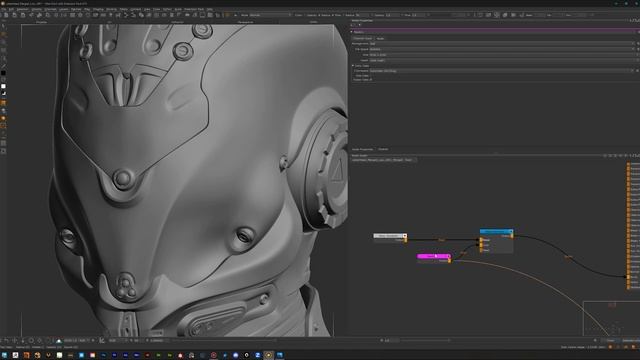Open the third dropdown in Shader properties
The height and width of the screenshot is (360, 640).
(502, 55)
